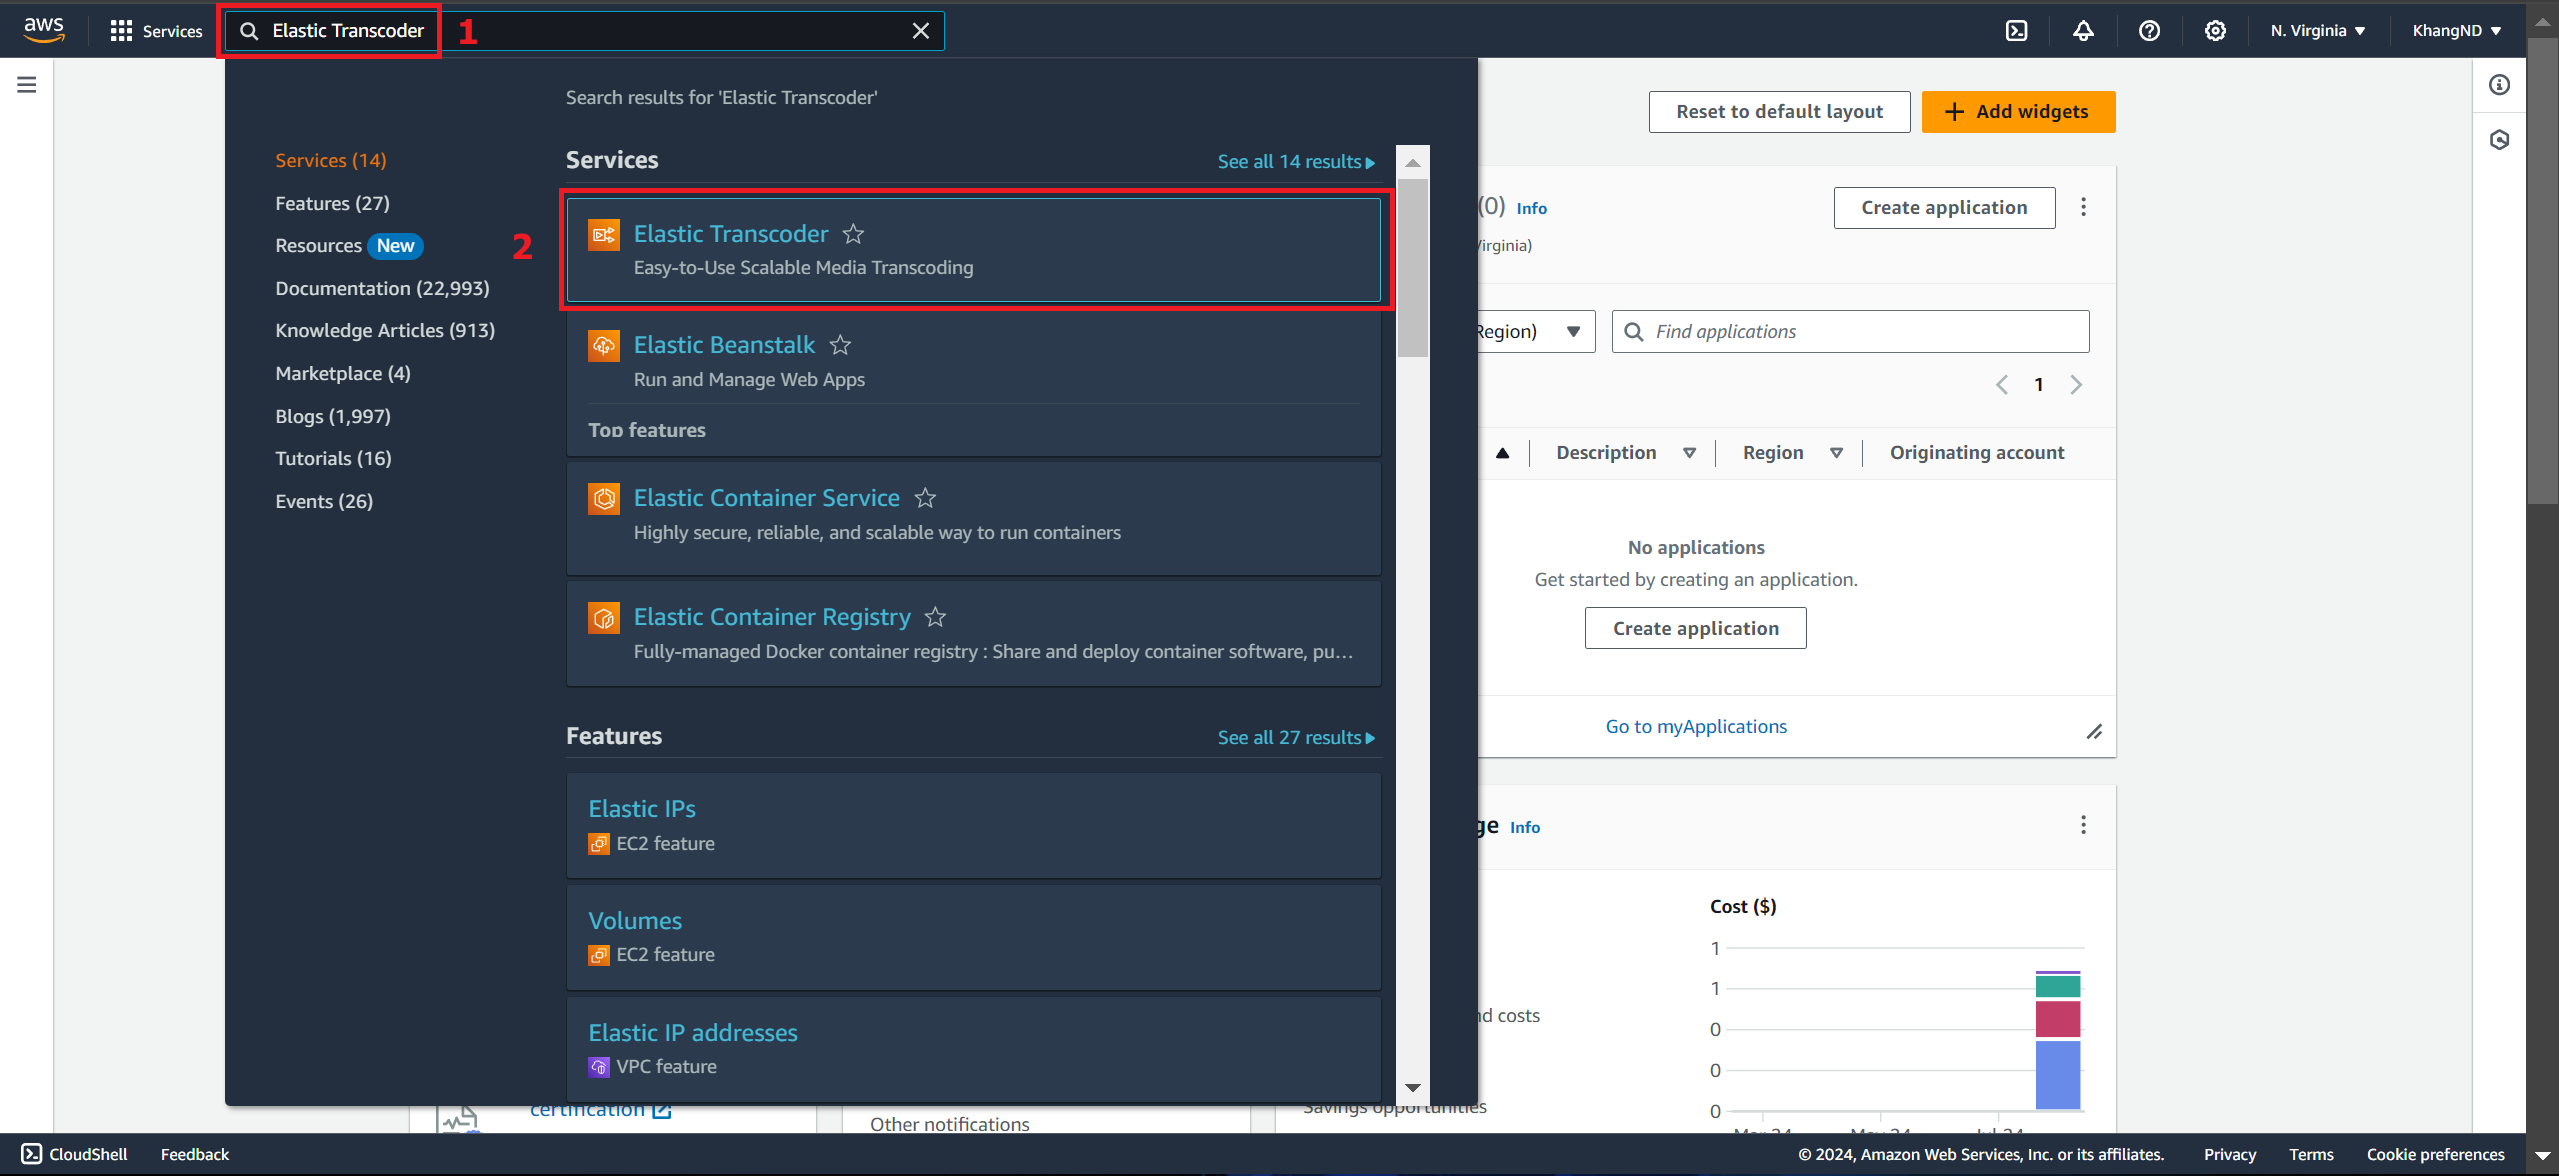Select Services (14) filter category

[x=330, y=160]
